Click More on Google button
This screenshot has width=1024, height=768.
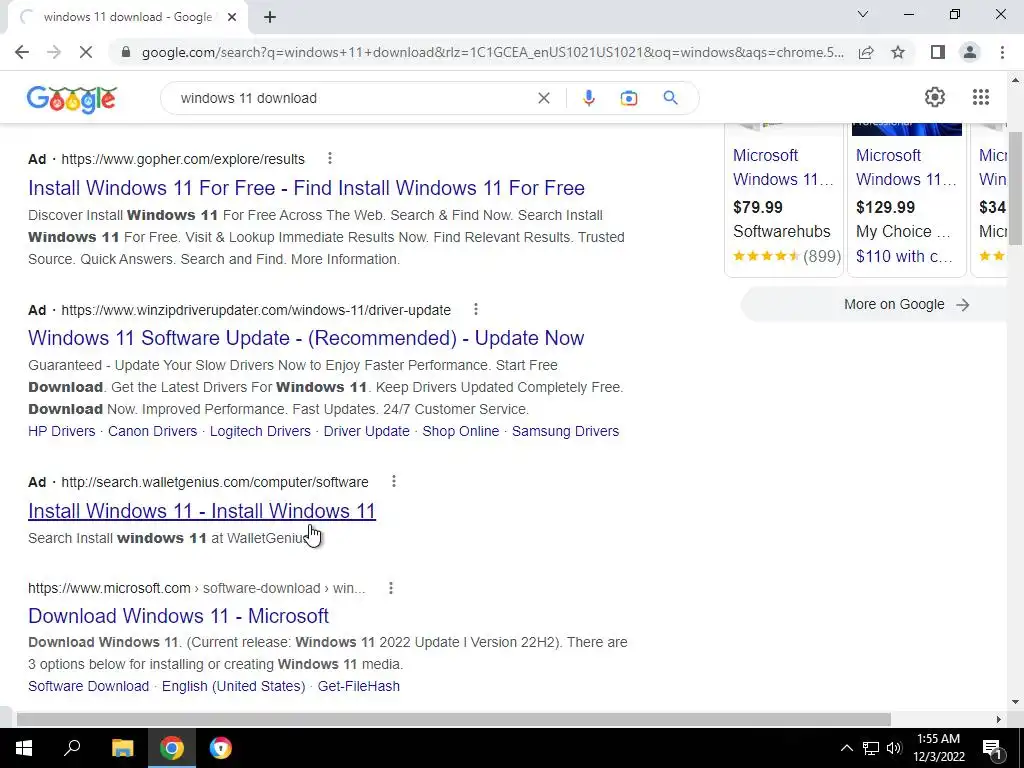(874, 304)
